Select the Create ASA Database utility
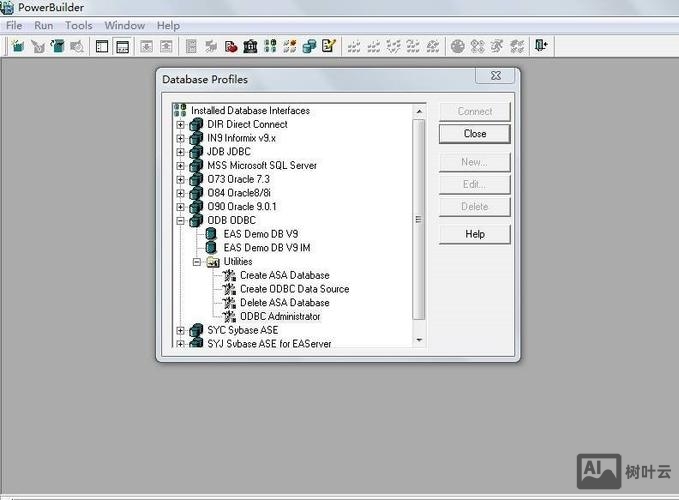The height and width of the screenshot is (500, 679). point(284,275)
